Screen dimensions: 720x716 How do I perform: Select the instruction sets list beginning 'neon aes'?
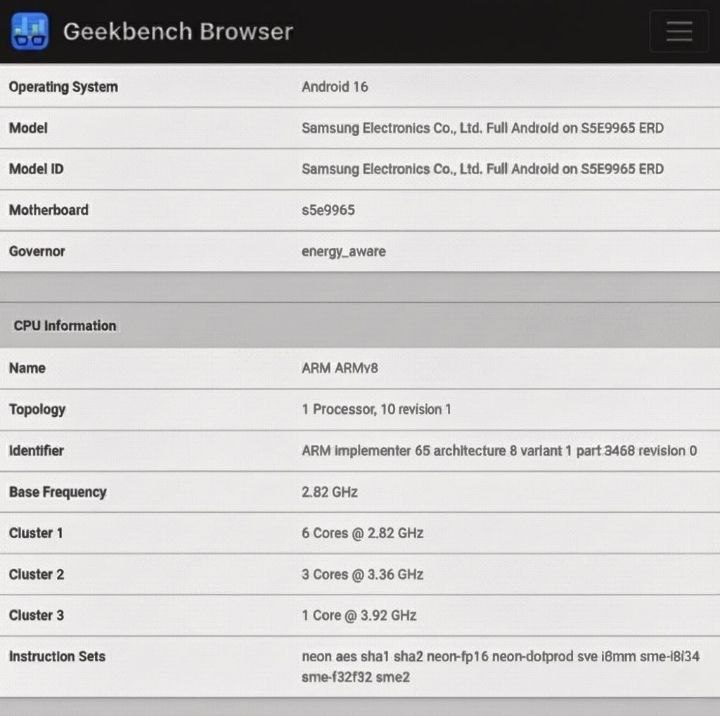tap(501, 666)
